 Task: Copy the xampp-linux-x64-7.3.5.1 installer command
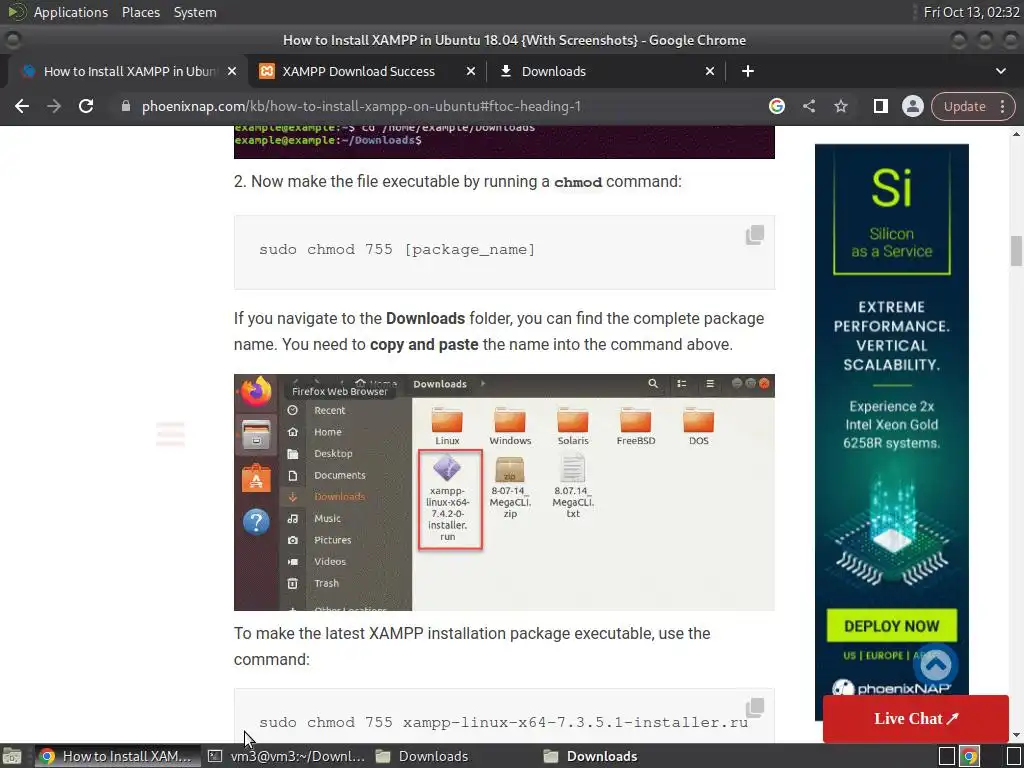(755, 708)
